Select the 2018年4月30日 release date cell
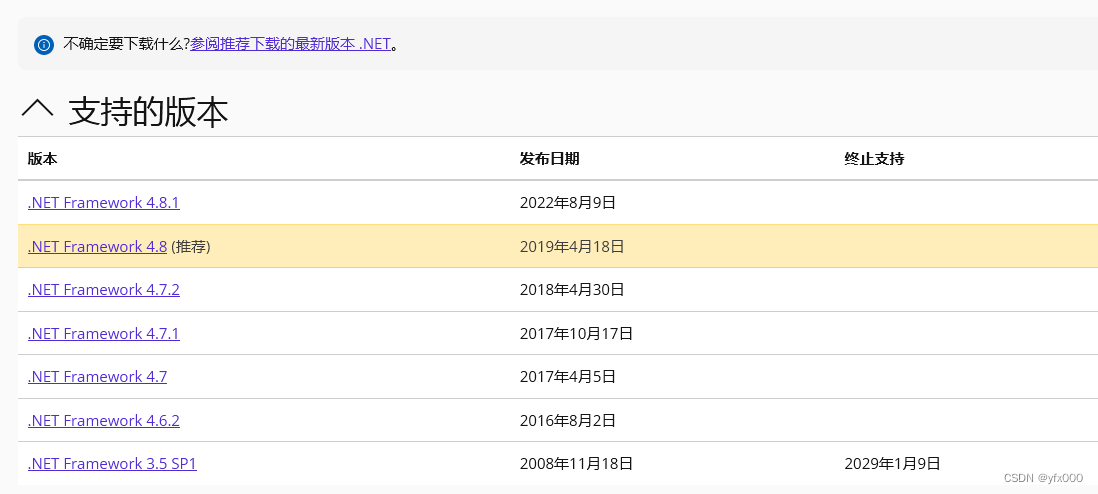The image size is (1098, 494). click(572, 289)
